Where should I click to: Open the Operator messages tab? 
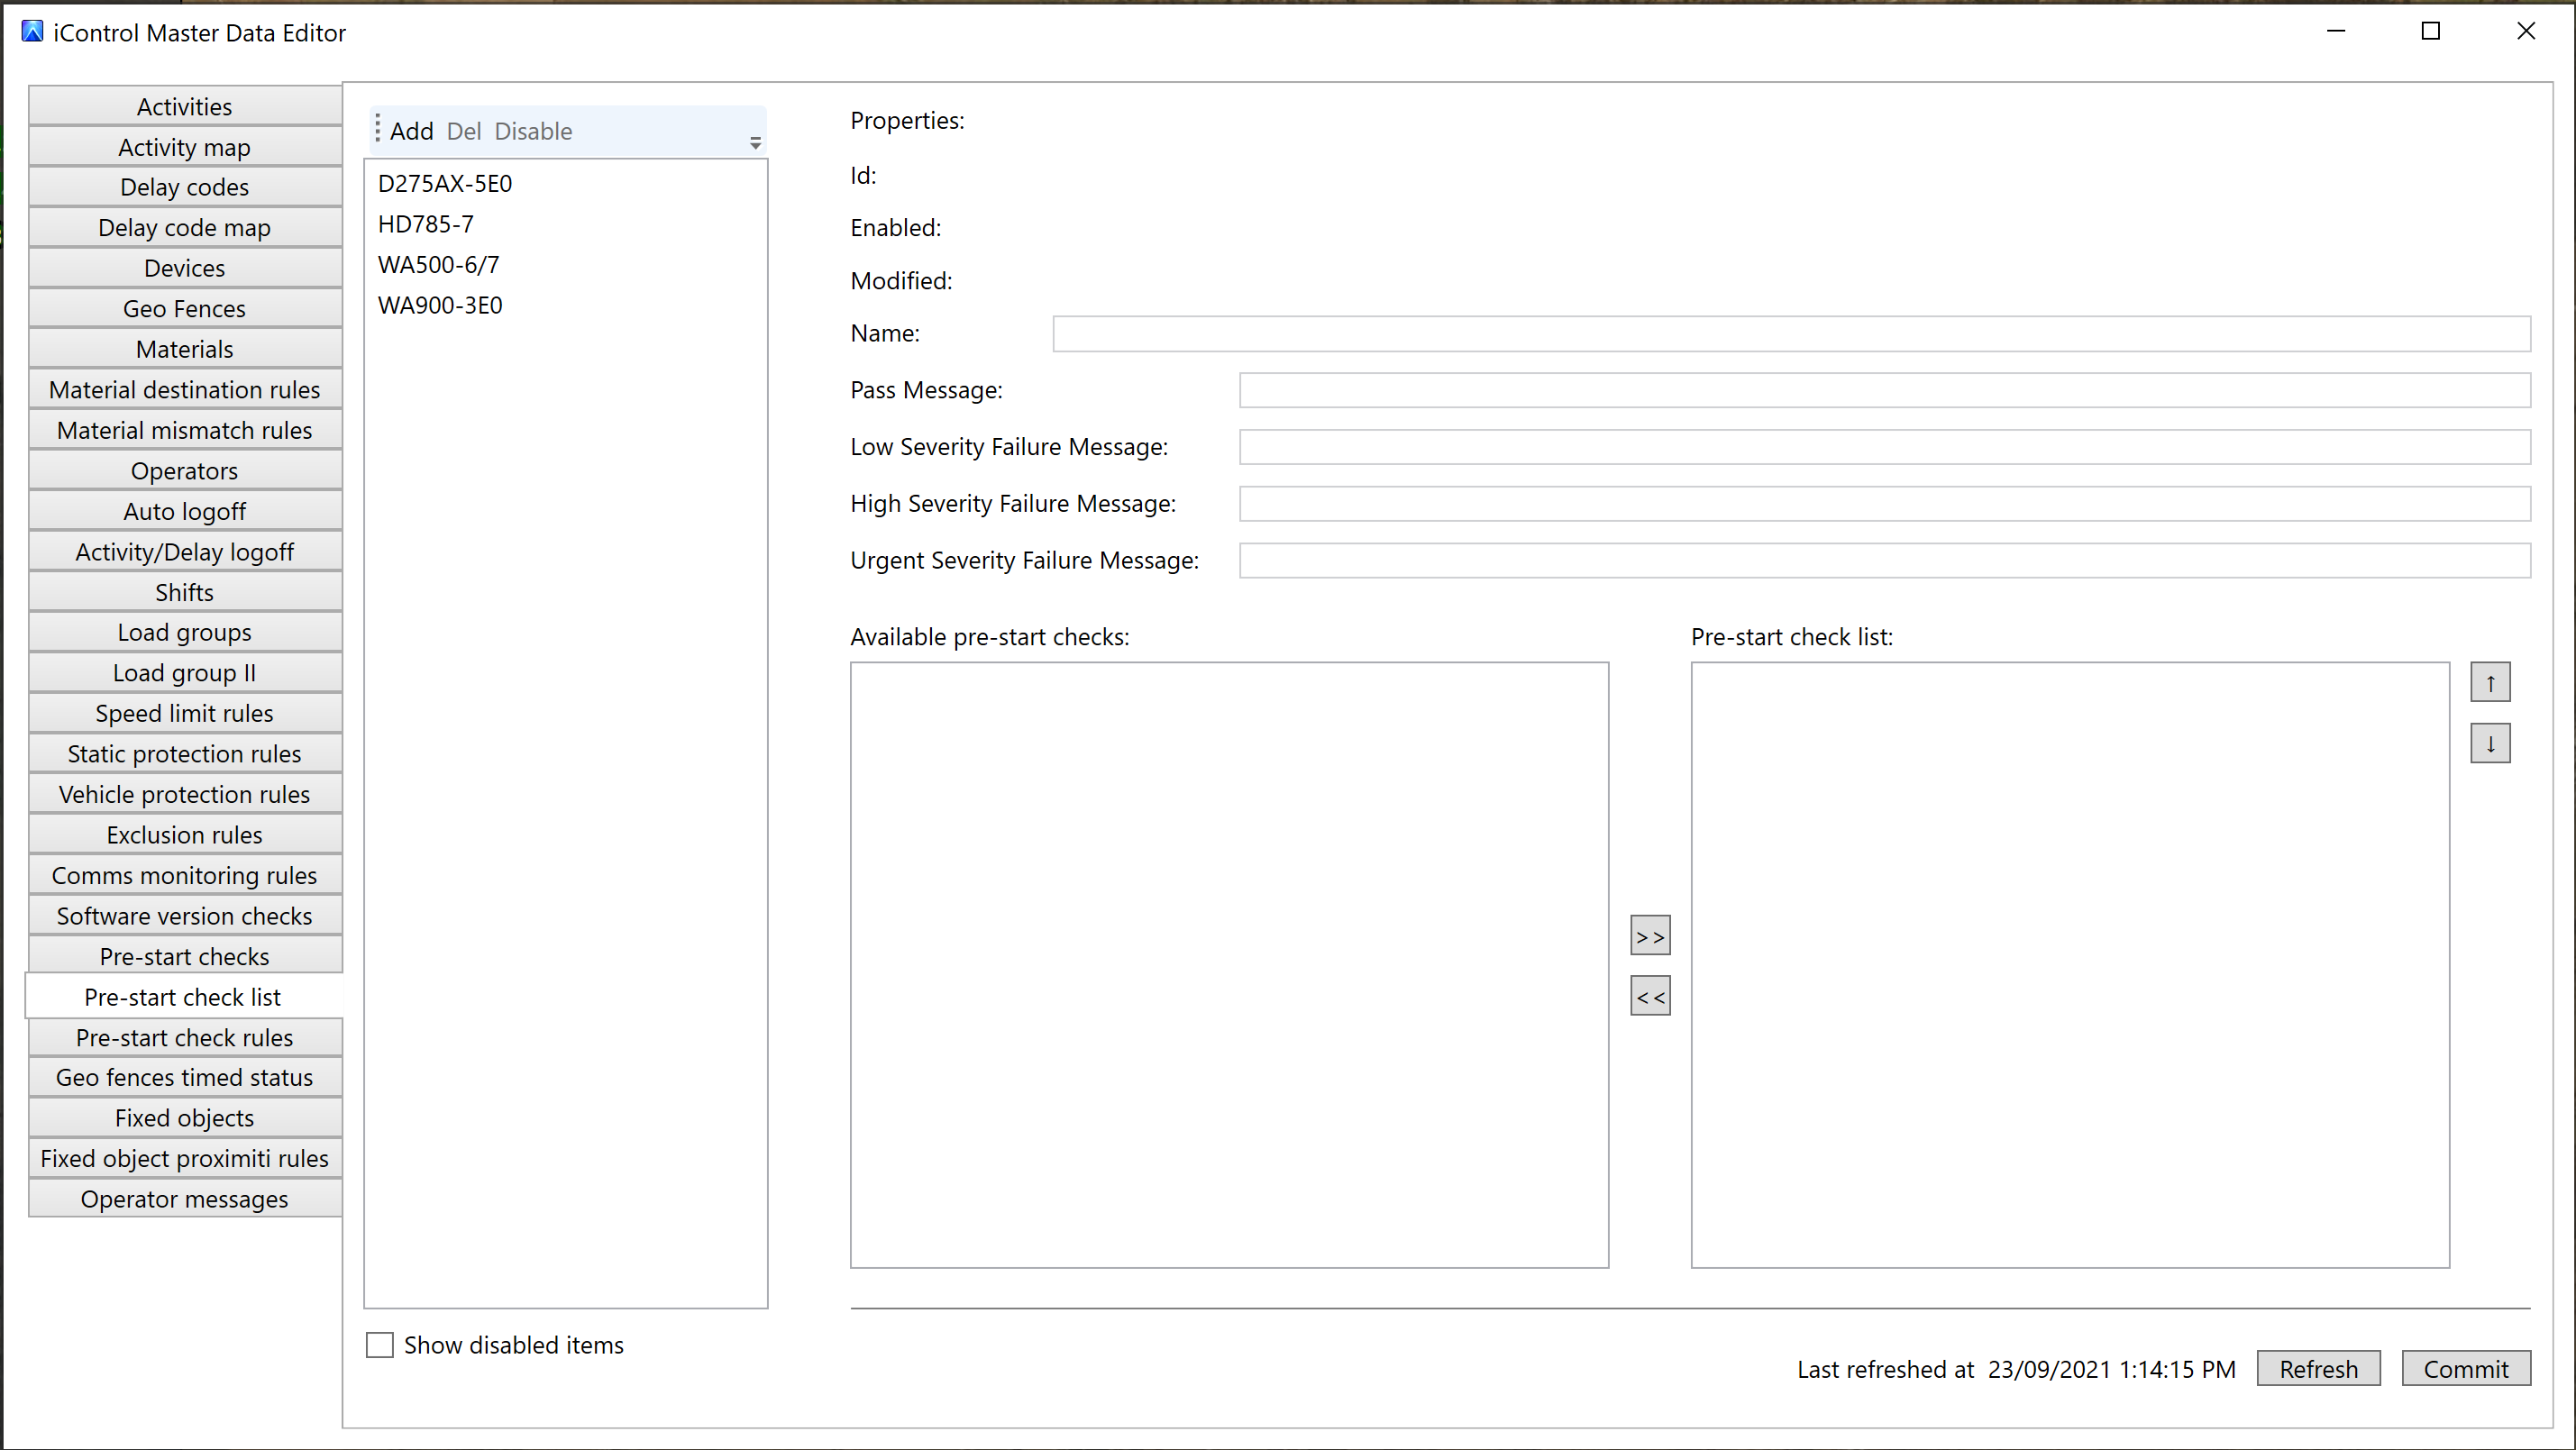[x=185, y=1199]
